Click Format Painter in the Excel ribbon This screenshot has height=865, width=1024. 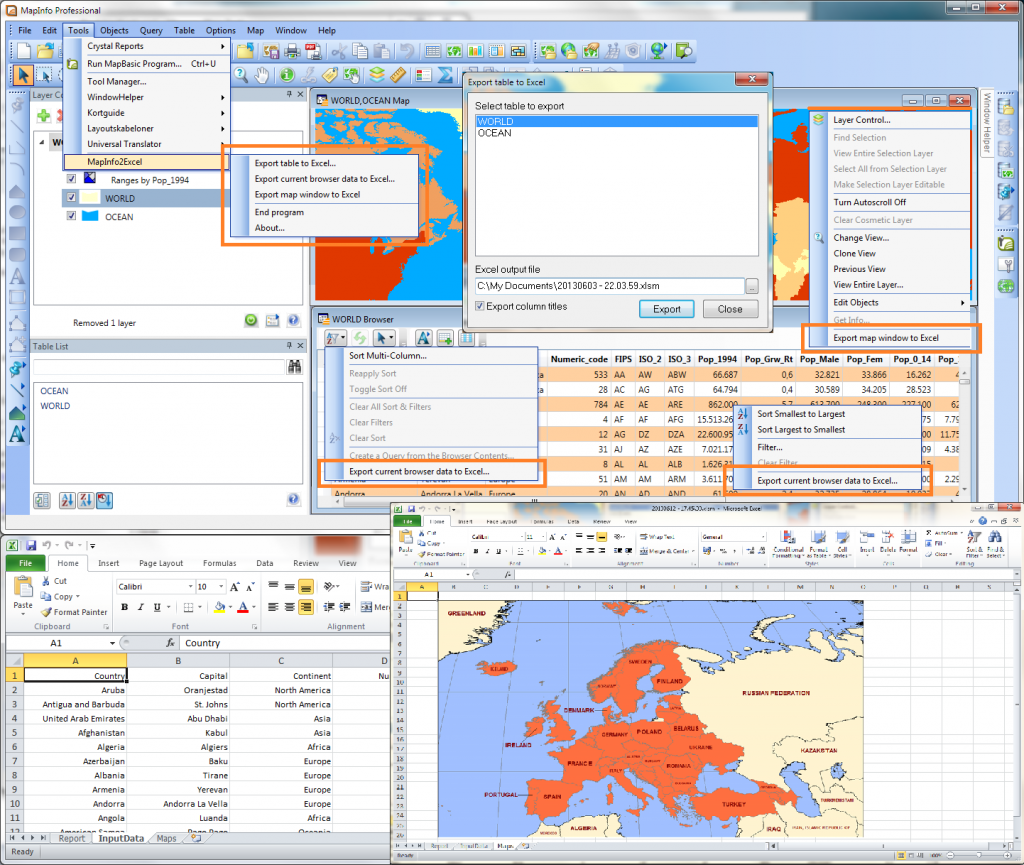[x=75, y=612]
